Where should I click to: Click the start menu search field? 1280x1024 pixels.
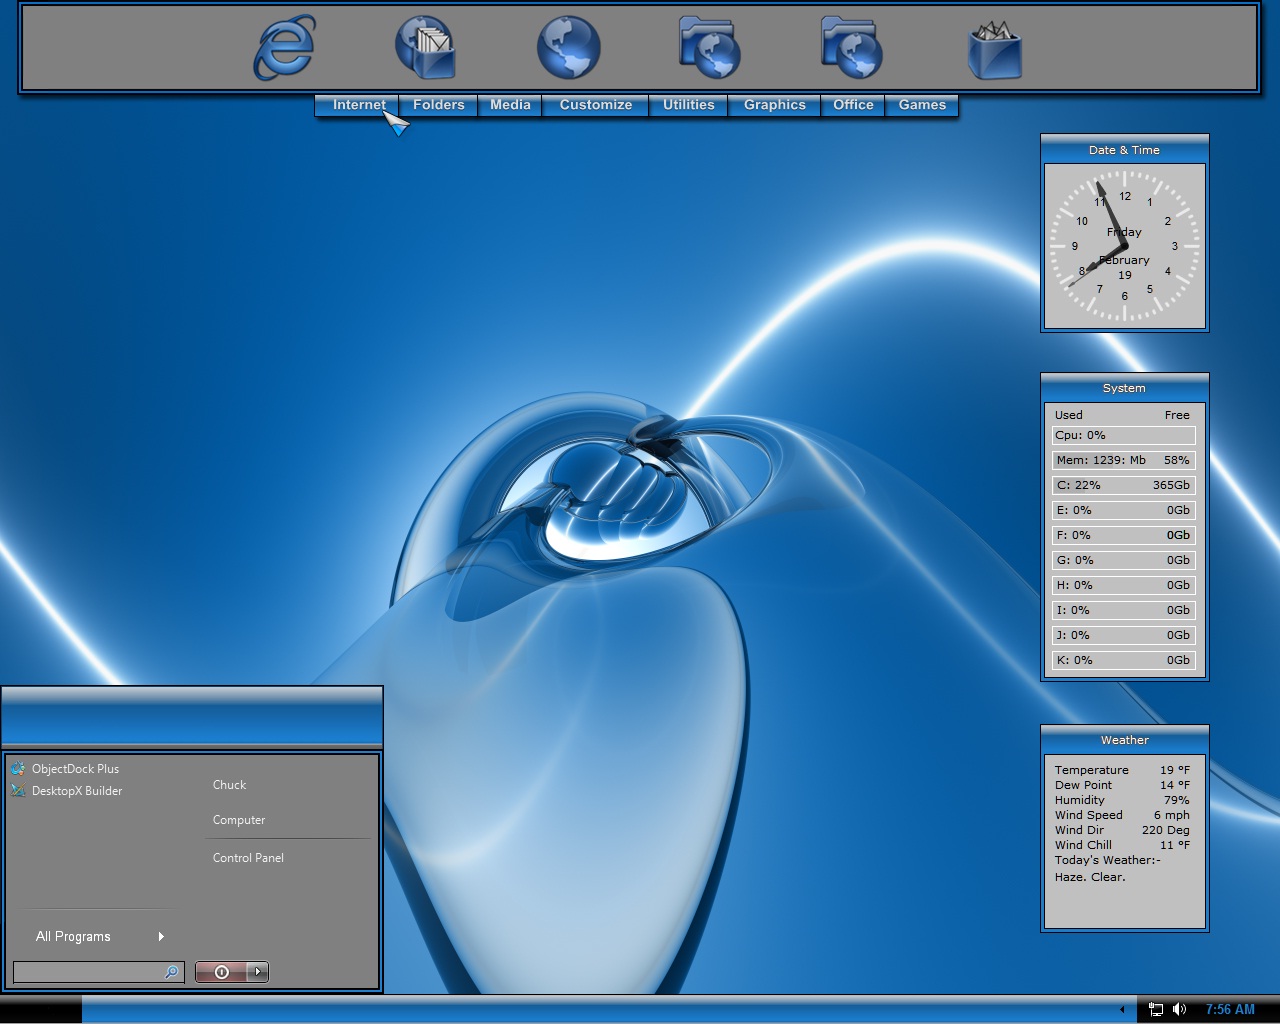pyautogui.click(x=89, y=972)
